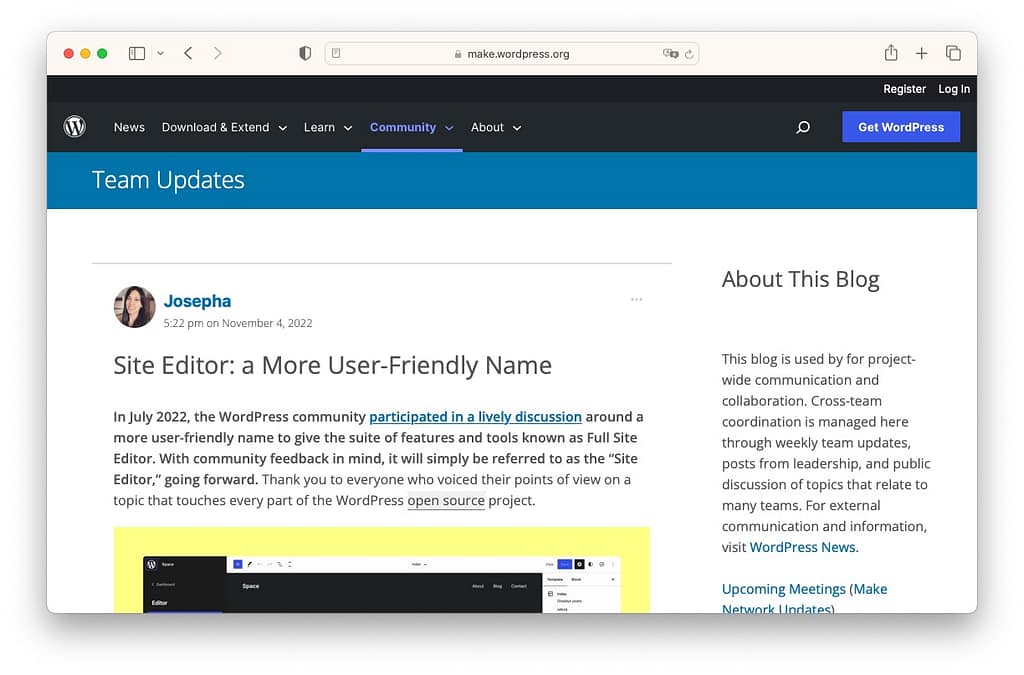Toggle Safari's sidebar icon
The width and height of the screenshot is (1024, 675).
[136, 53]
